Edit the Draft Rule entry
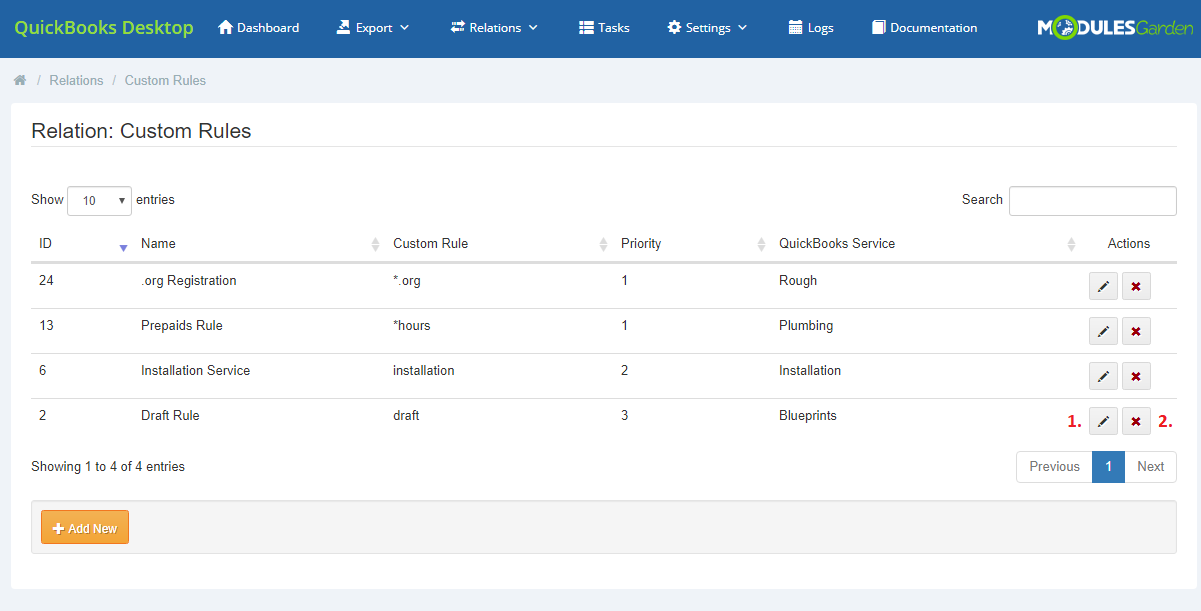Viewport: 1201px width, 611px height. coord(1103,421)
